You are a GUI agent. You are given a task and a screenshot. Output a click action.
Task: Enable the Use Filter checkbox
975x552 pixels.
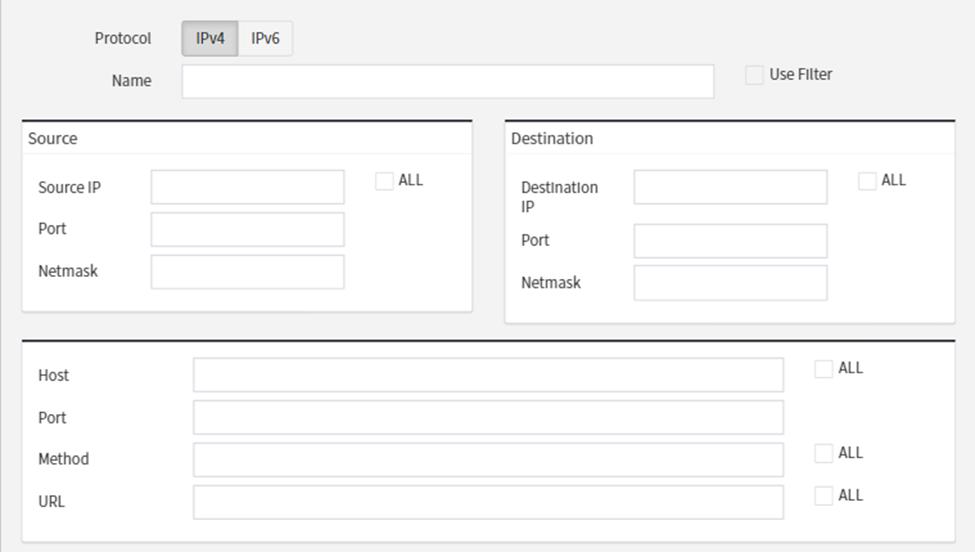(x=754, y=75)
